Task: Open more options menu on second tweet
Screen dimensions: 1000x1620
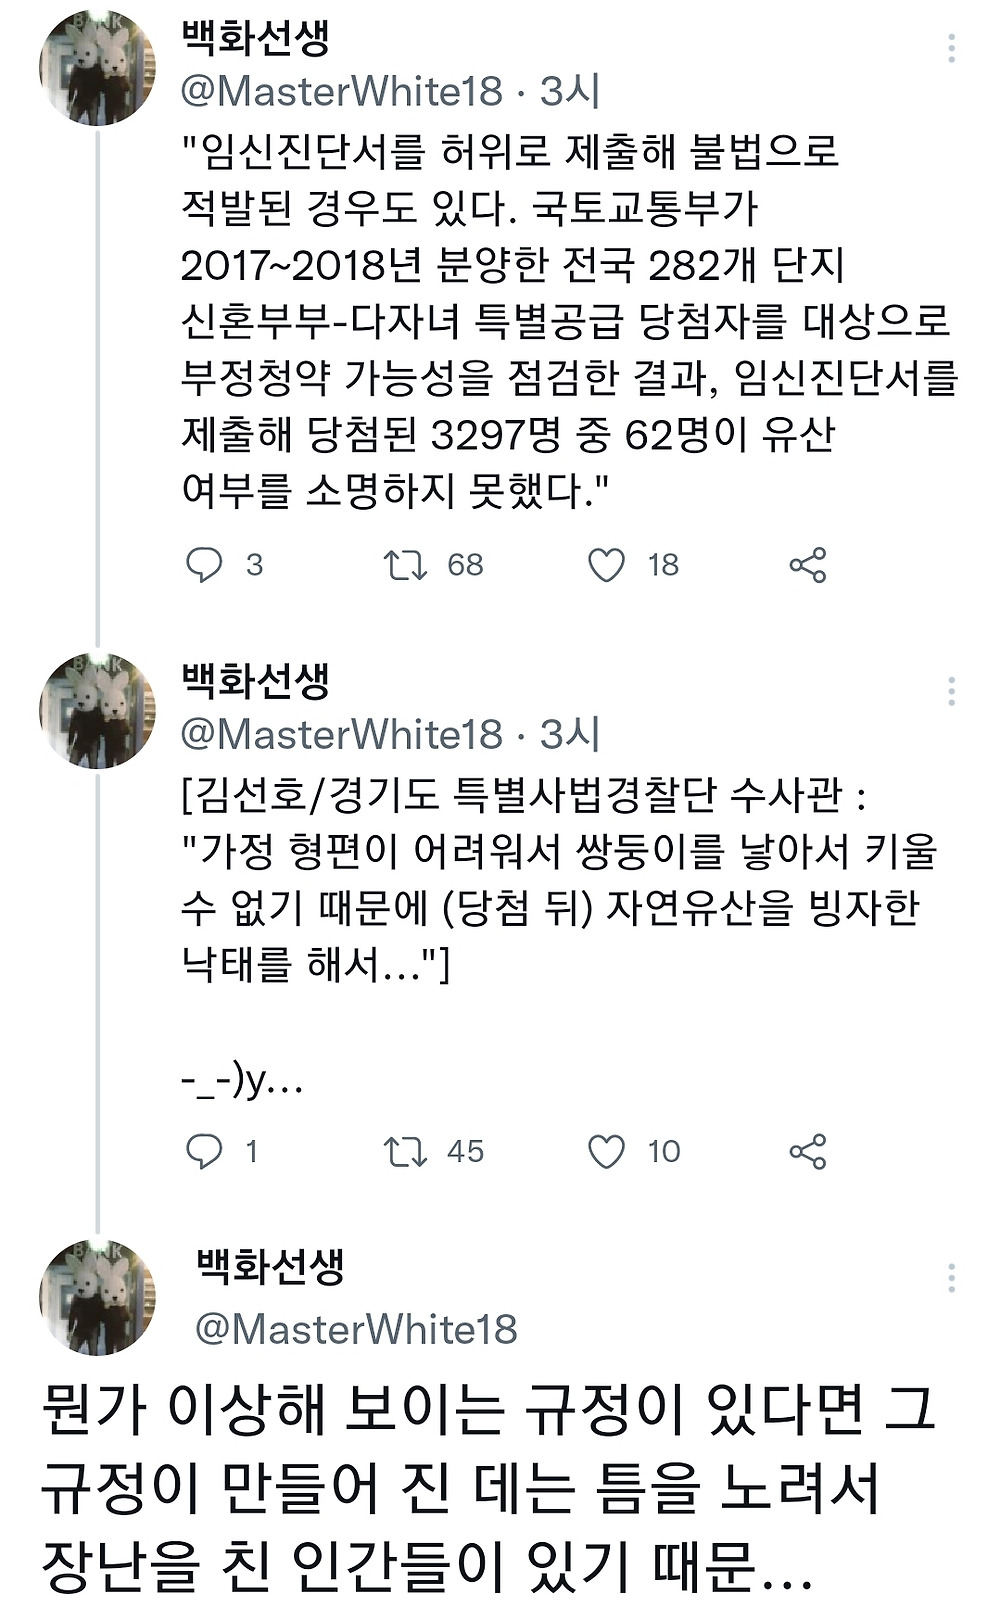Action: [x=951, y=691]
